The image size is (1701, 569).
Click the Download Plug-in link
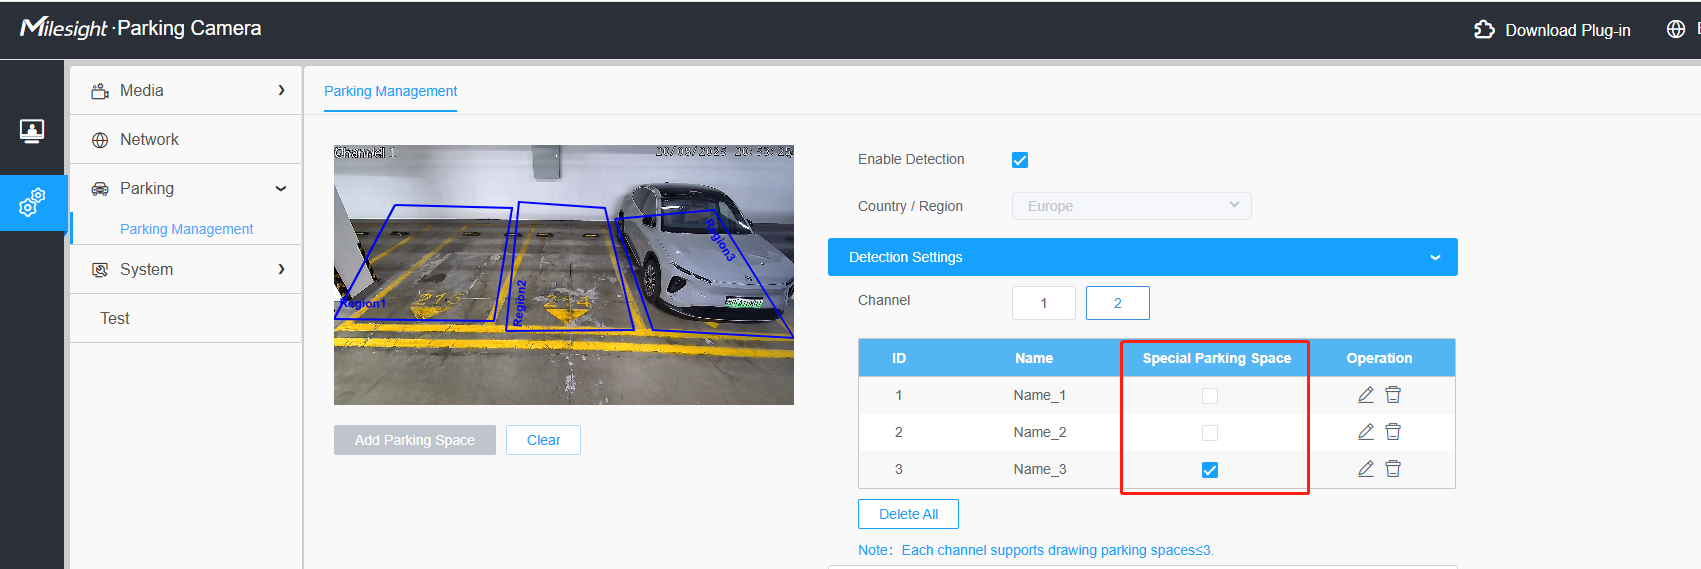click(1567, 30)
